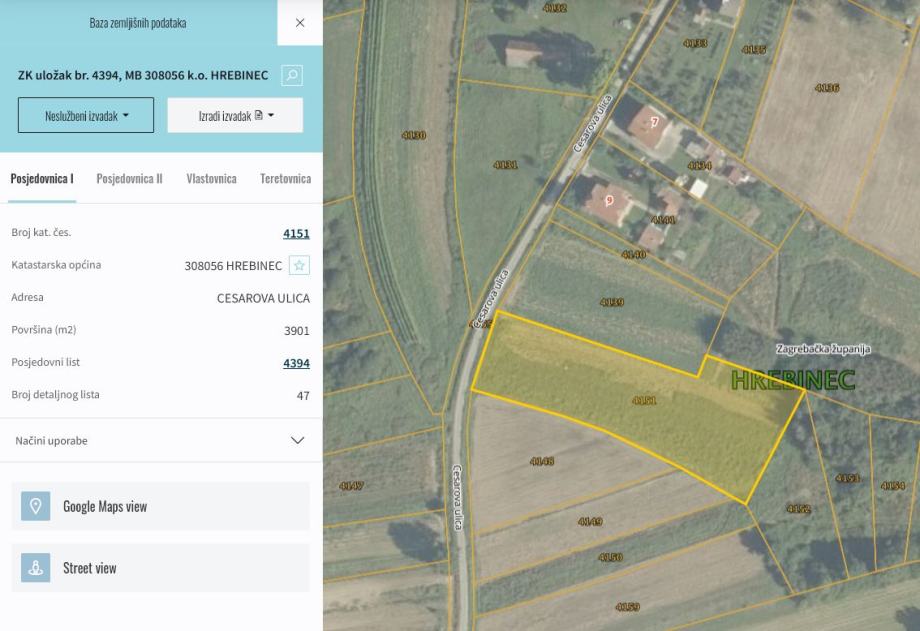Expand the Načini uporabe section
The height and width of the screenshot is (631, 920).
(x=160, y=440)
